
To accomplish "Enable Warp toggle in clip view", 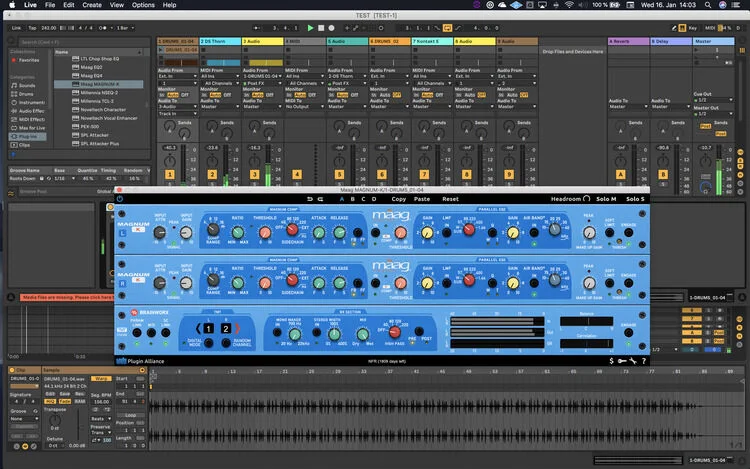I will pos(101,379).
